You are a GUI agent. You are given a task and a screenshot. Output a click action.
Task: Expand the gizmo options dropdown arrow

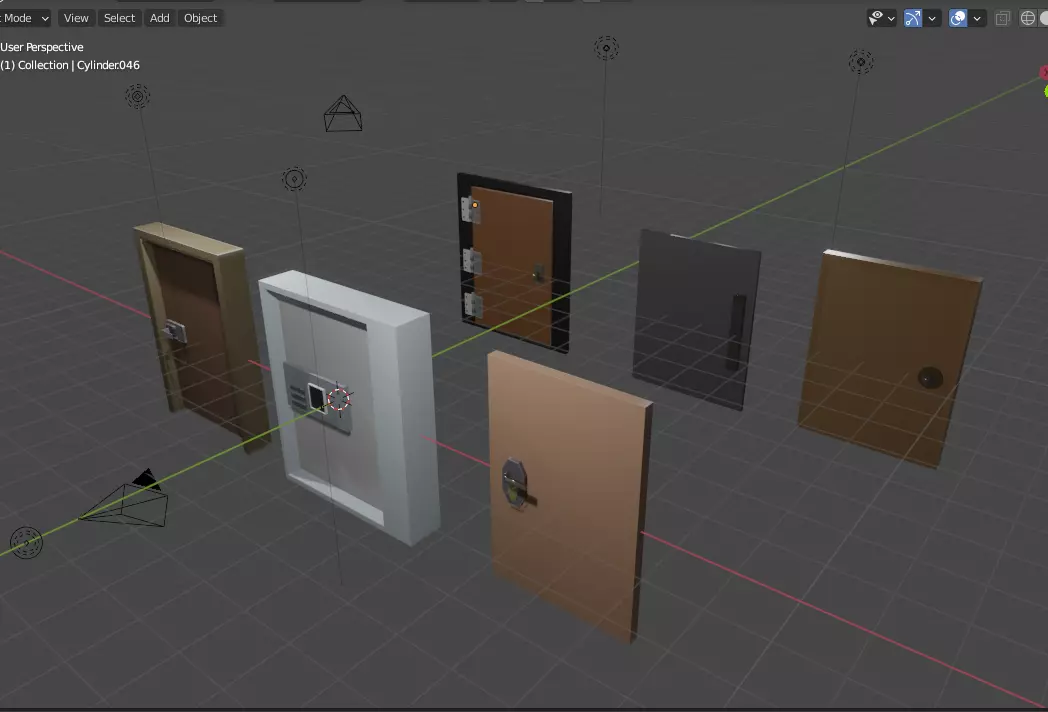point(932,18)
